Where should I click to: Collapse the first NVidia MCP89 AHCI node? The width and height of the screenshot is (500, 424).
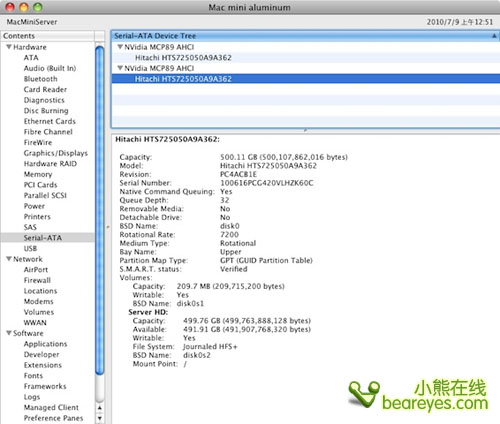pyautogui.click(x=120, y=47)
